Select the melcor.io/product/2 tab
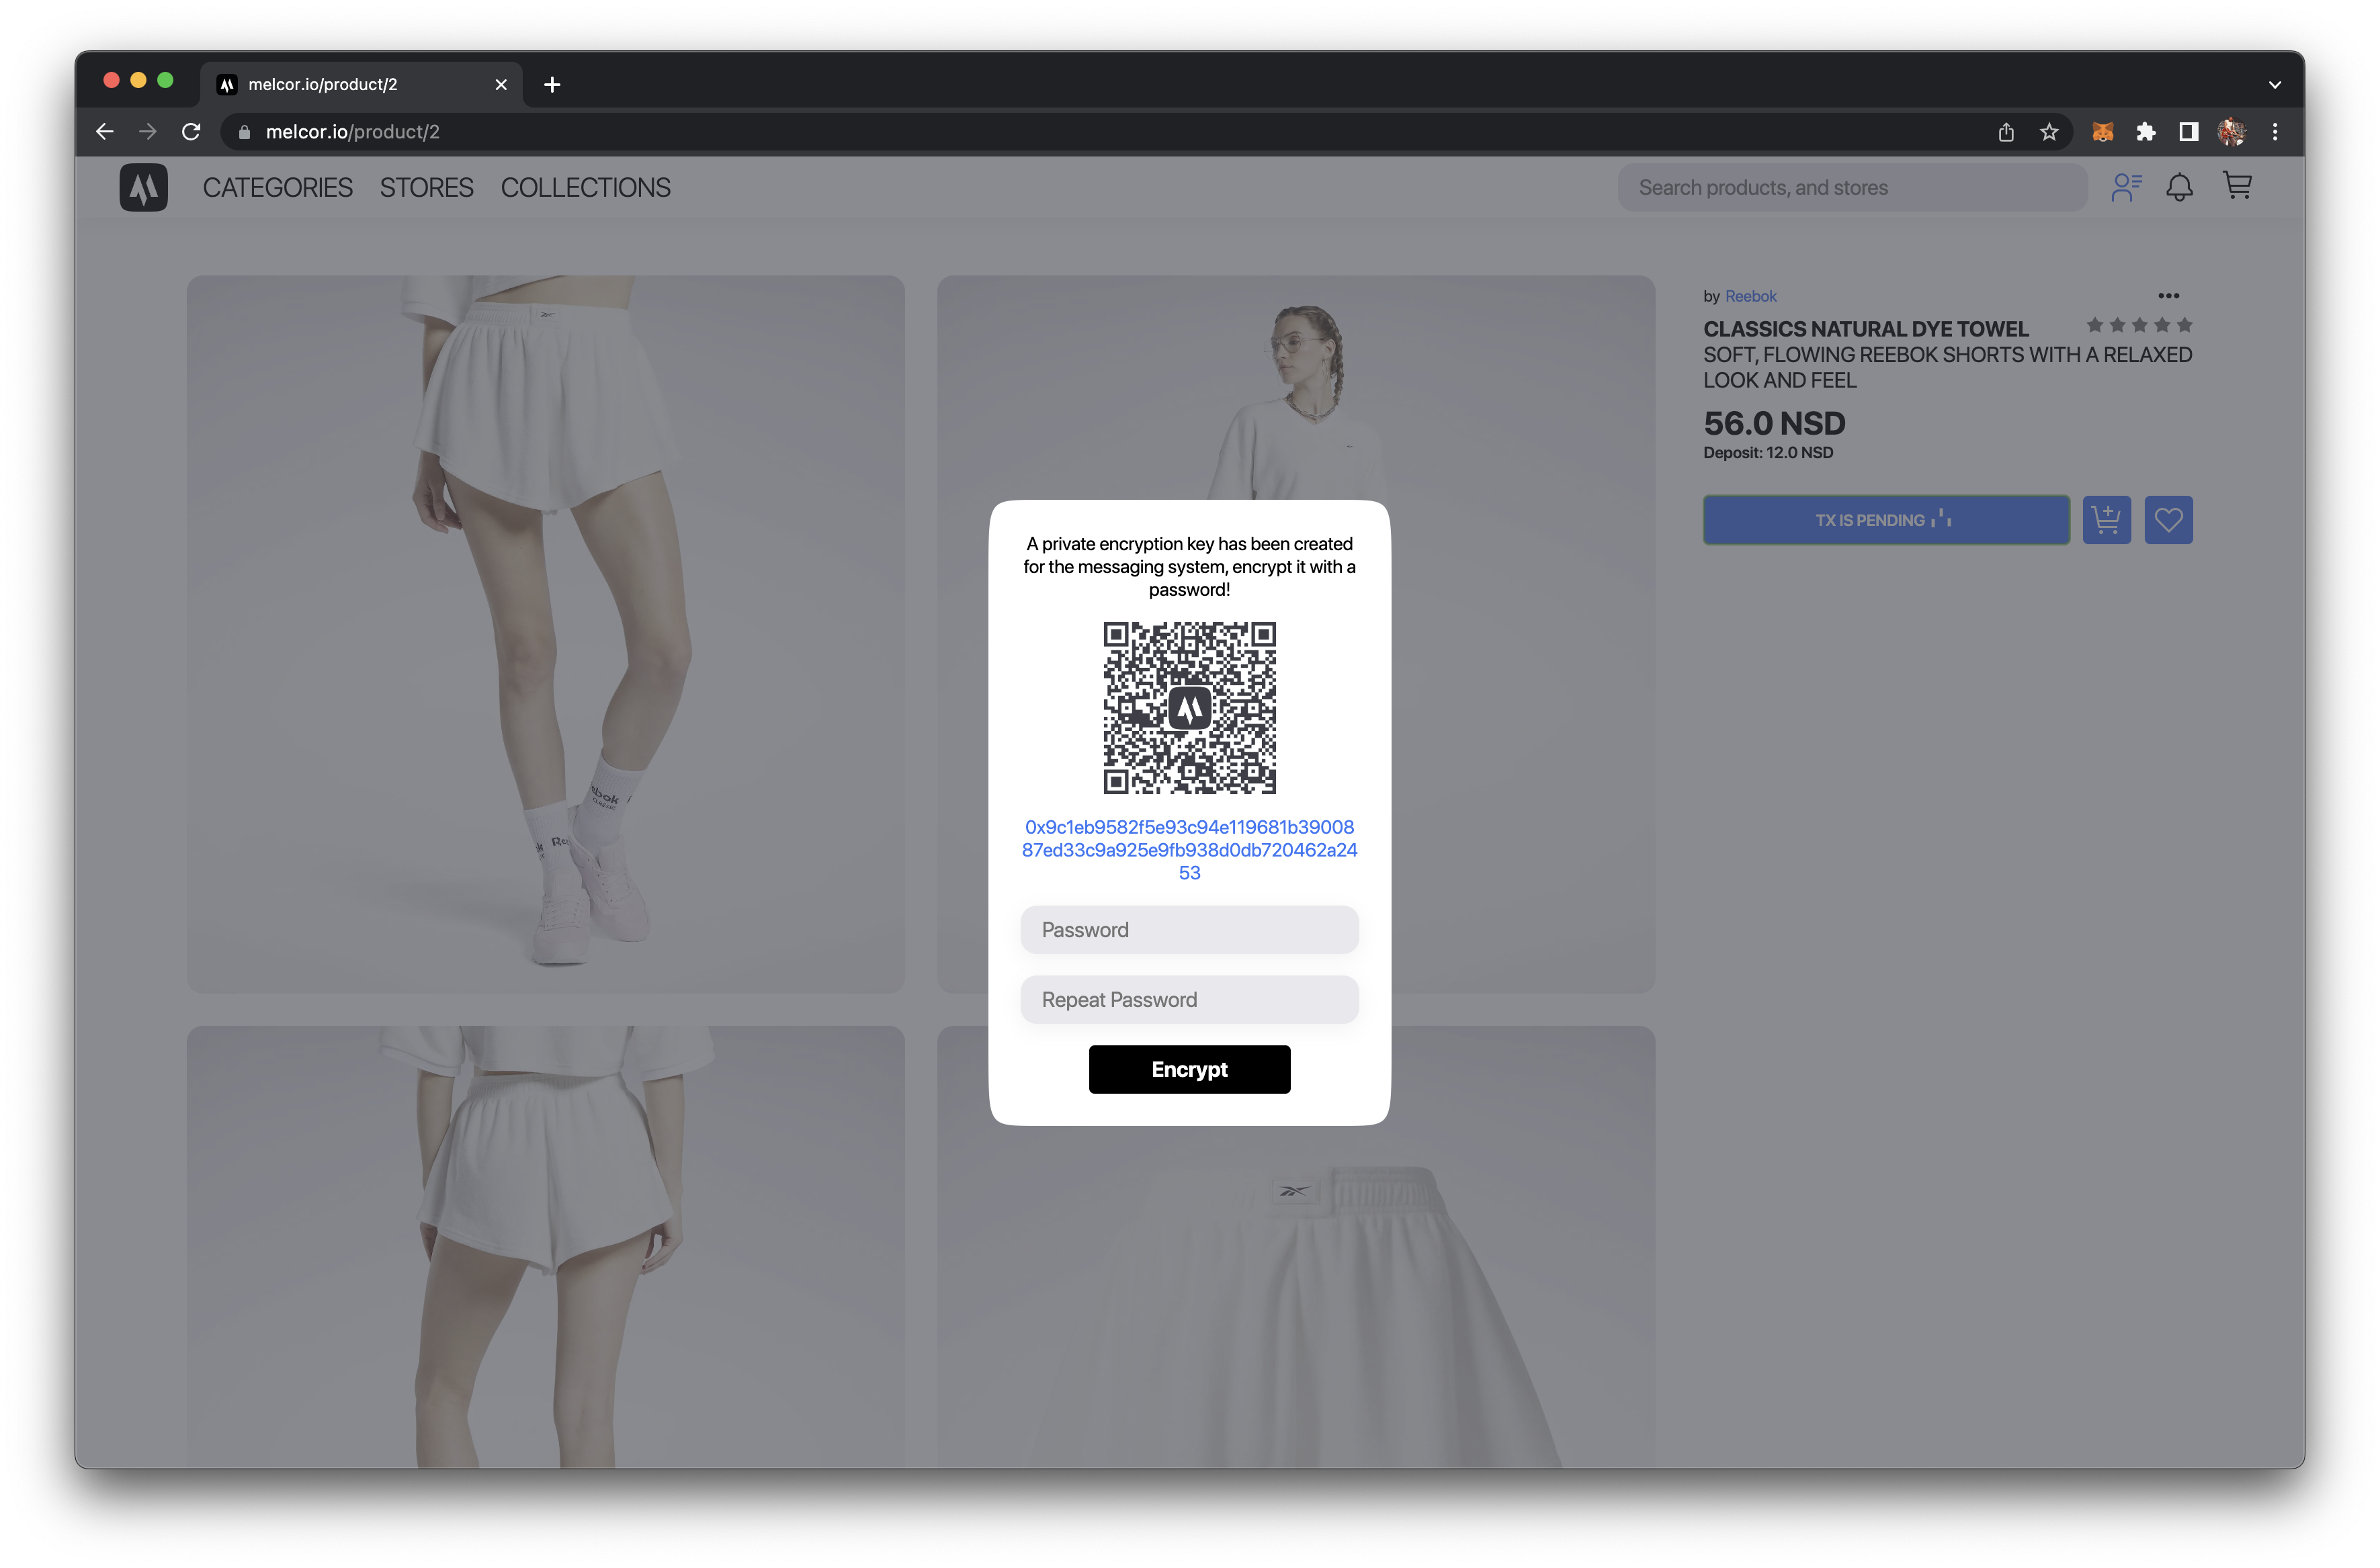 360,84
